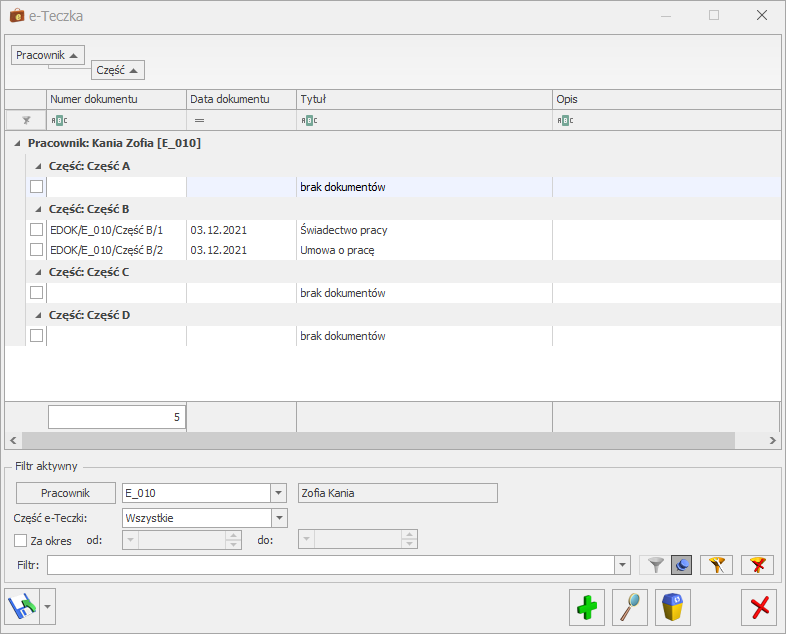Click the Część grouping header chip

point(118,70)
